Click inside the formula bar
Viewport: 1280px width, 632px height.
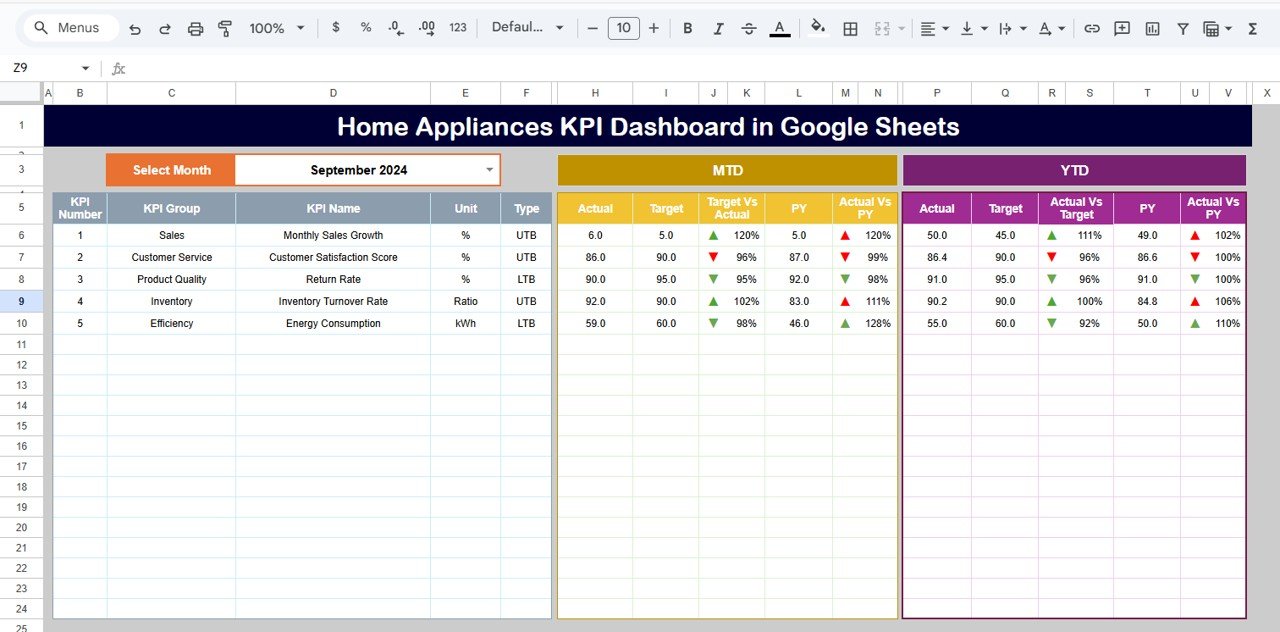point(400,68)
